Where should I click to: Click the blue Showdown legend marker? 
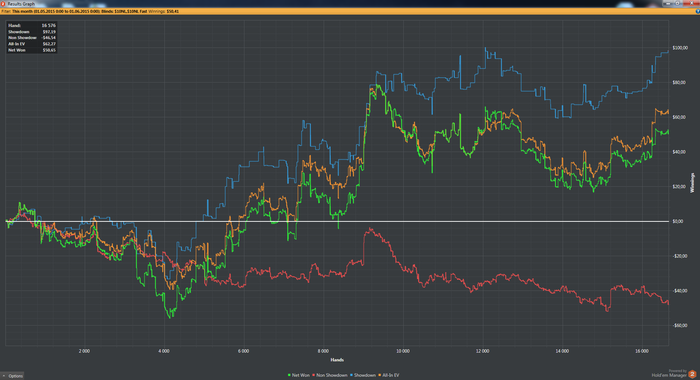pyautogui.click(x=352, y=375)
